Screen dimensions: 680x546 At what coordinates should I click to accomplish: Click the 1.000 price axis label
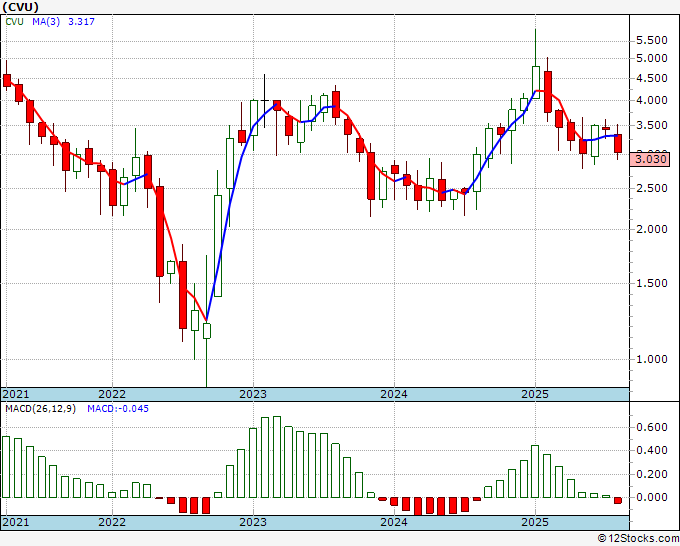[651, 359]
